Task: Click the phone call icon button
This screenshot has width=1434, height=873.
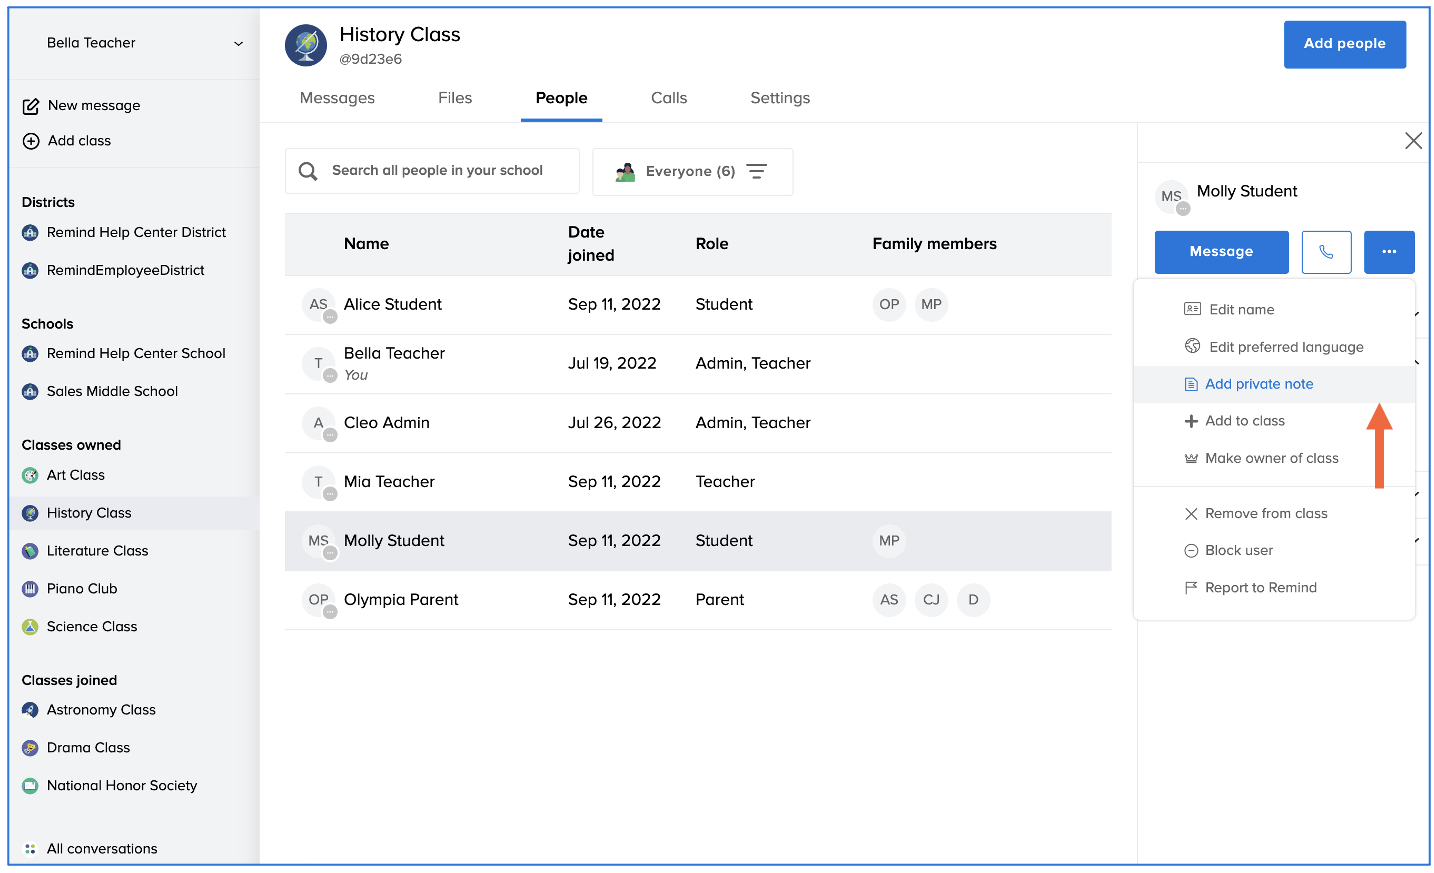Action: pyautogui.click(x=1326, y=252)
